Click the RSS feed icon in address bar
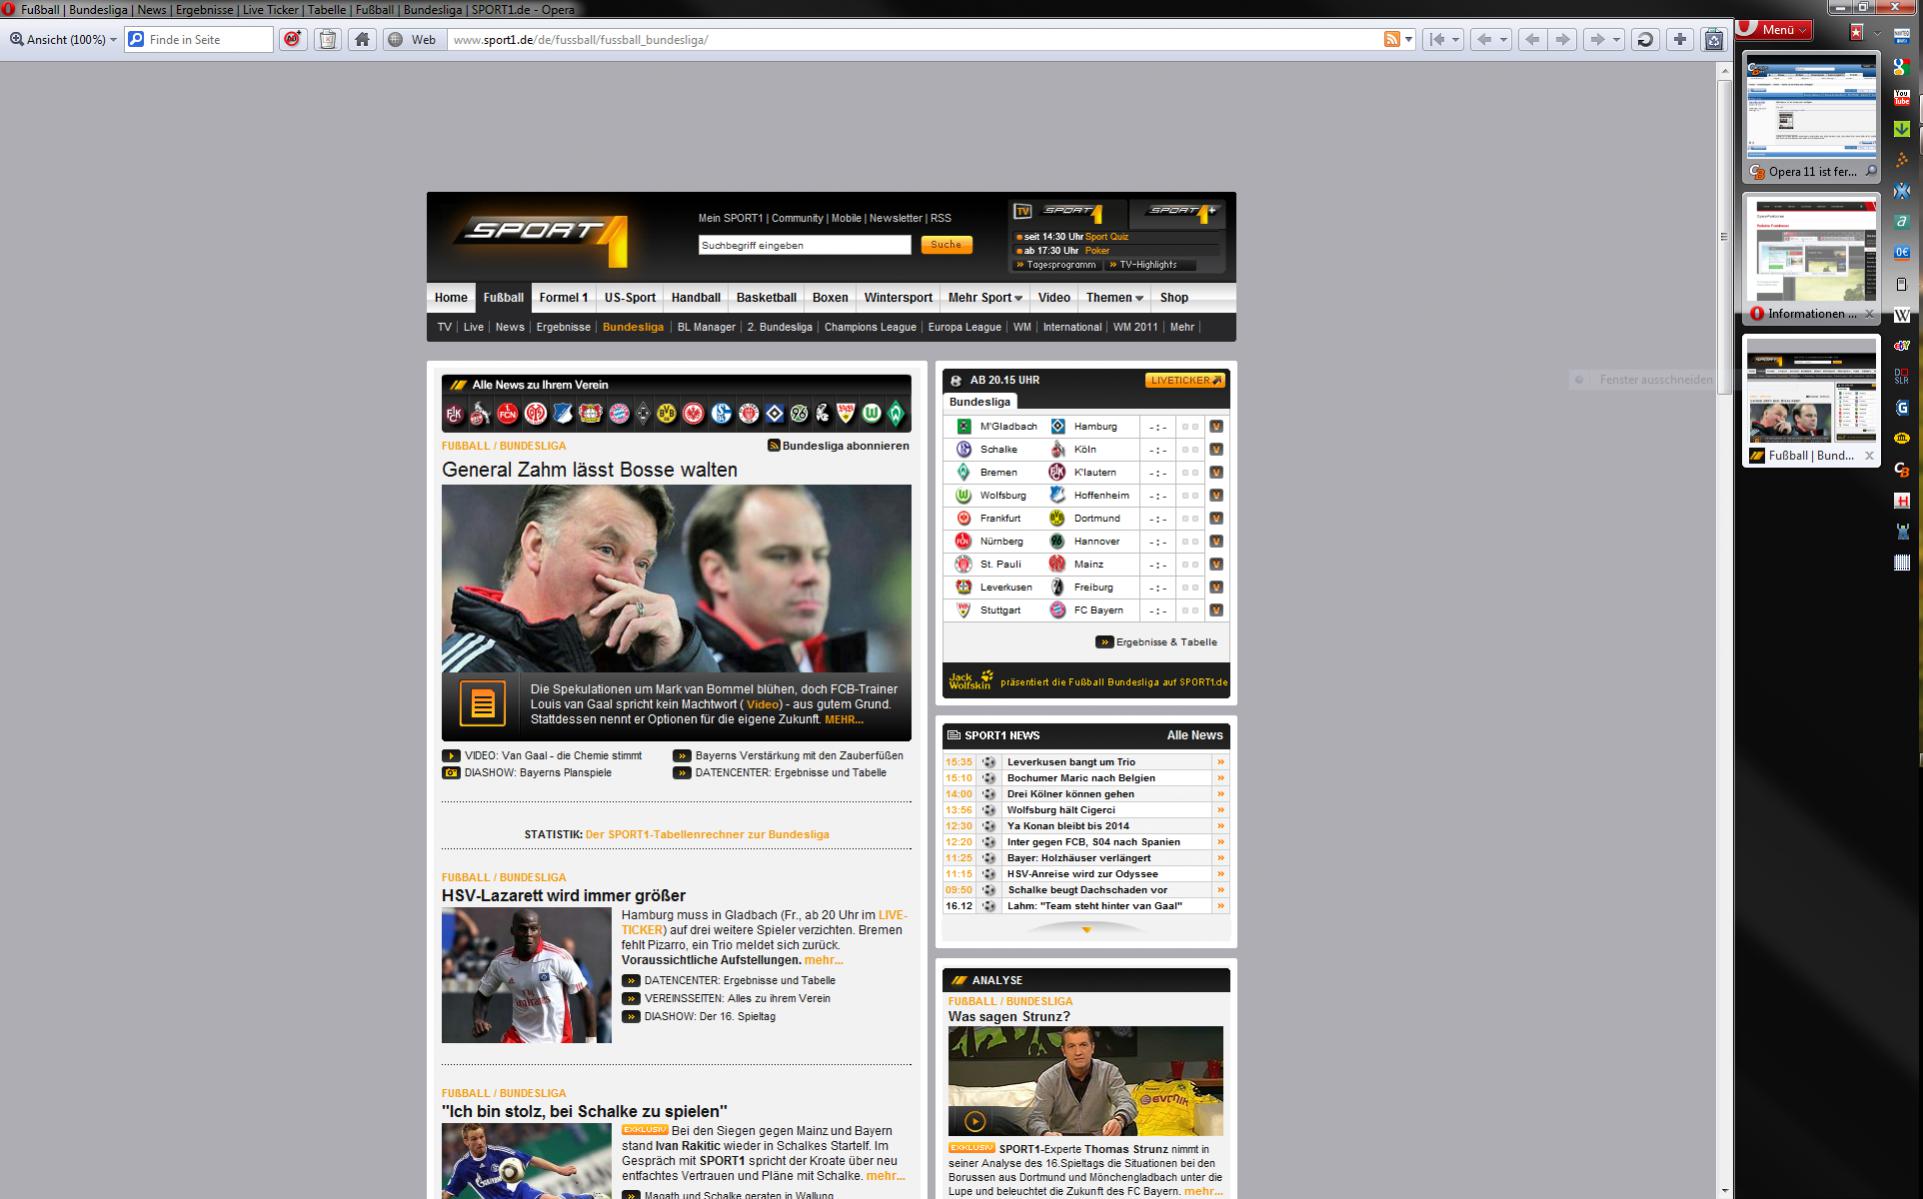This screenshot has height=1199, width=1923. click(1391, 40)
